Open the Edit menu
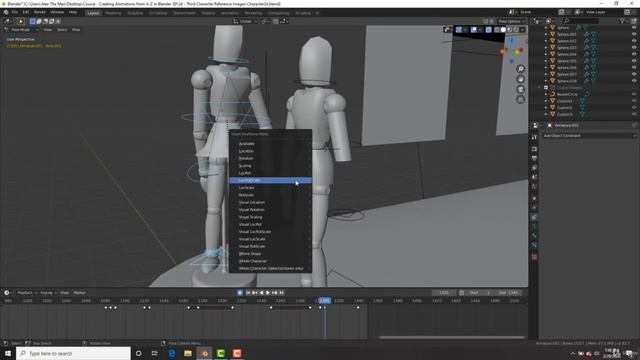 [x=26, y=12]
